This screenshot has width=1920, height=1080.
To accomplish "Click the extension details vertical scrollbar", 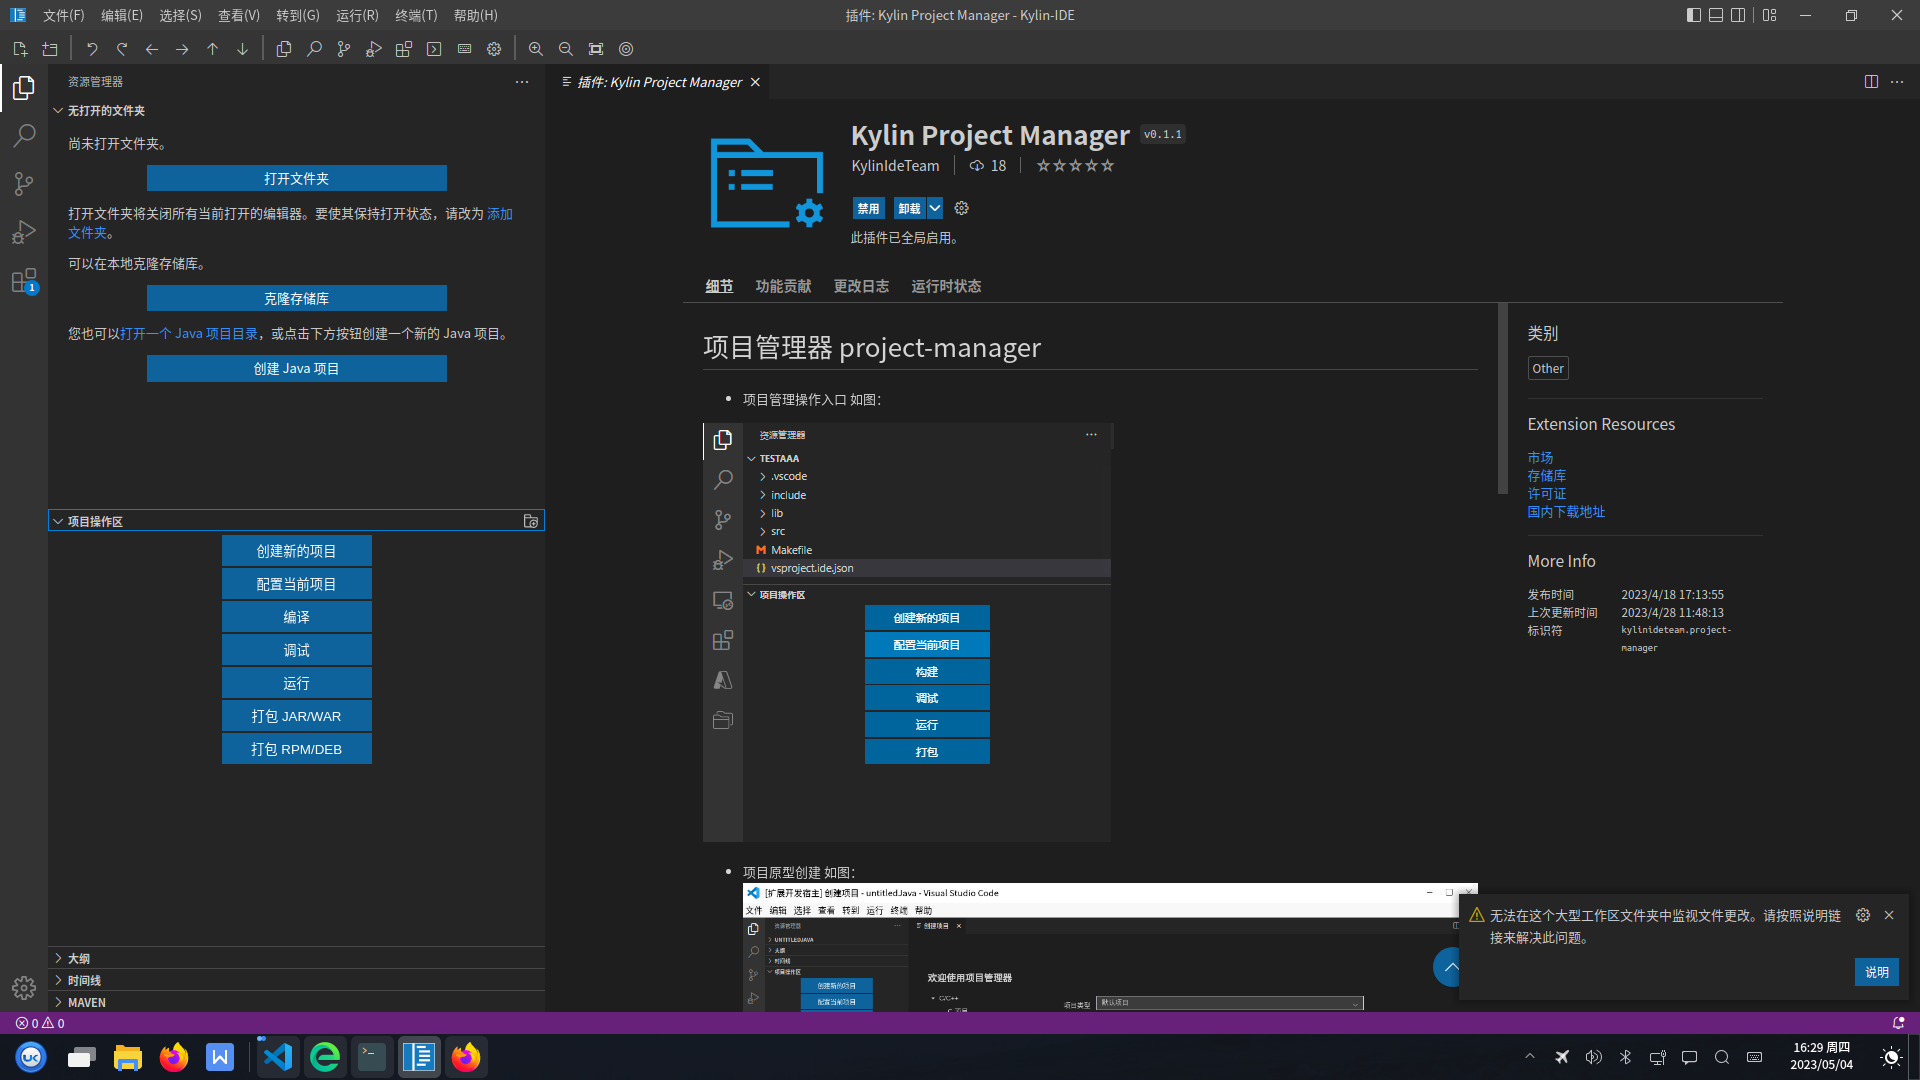I will point(1502,398).
